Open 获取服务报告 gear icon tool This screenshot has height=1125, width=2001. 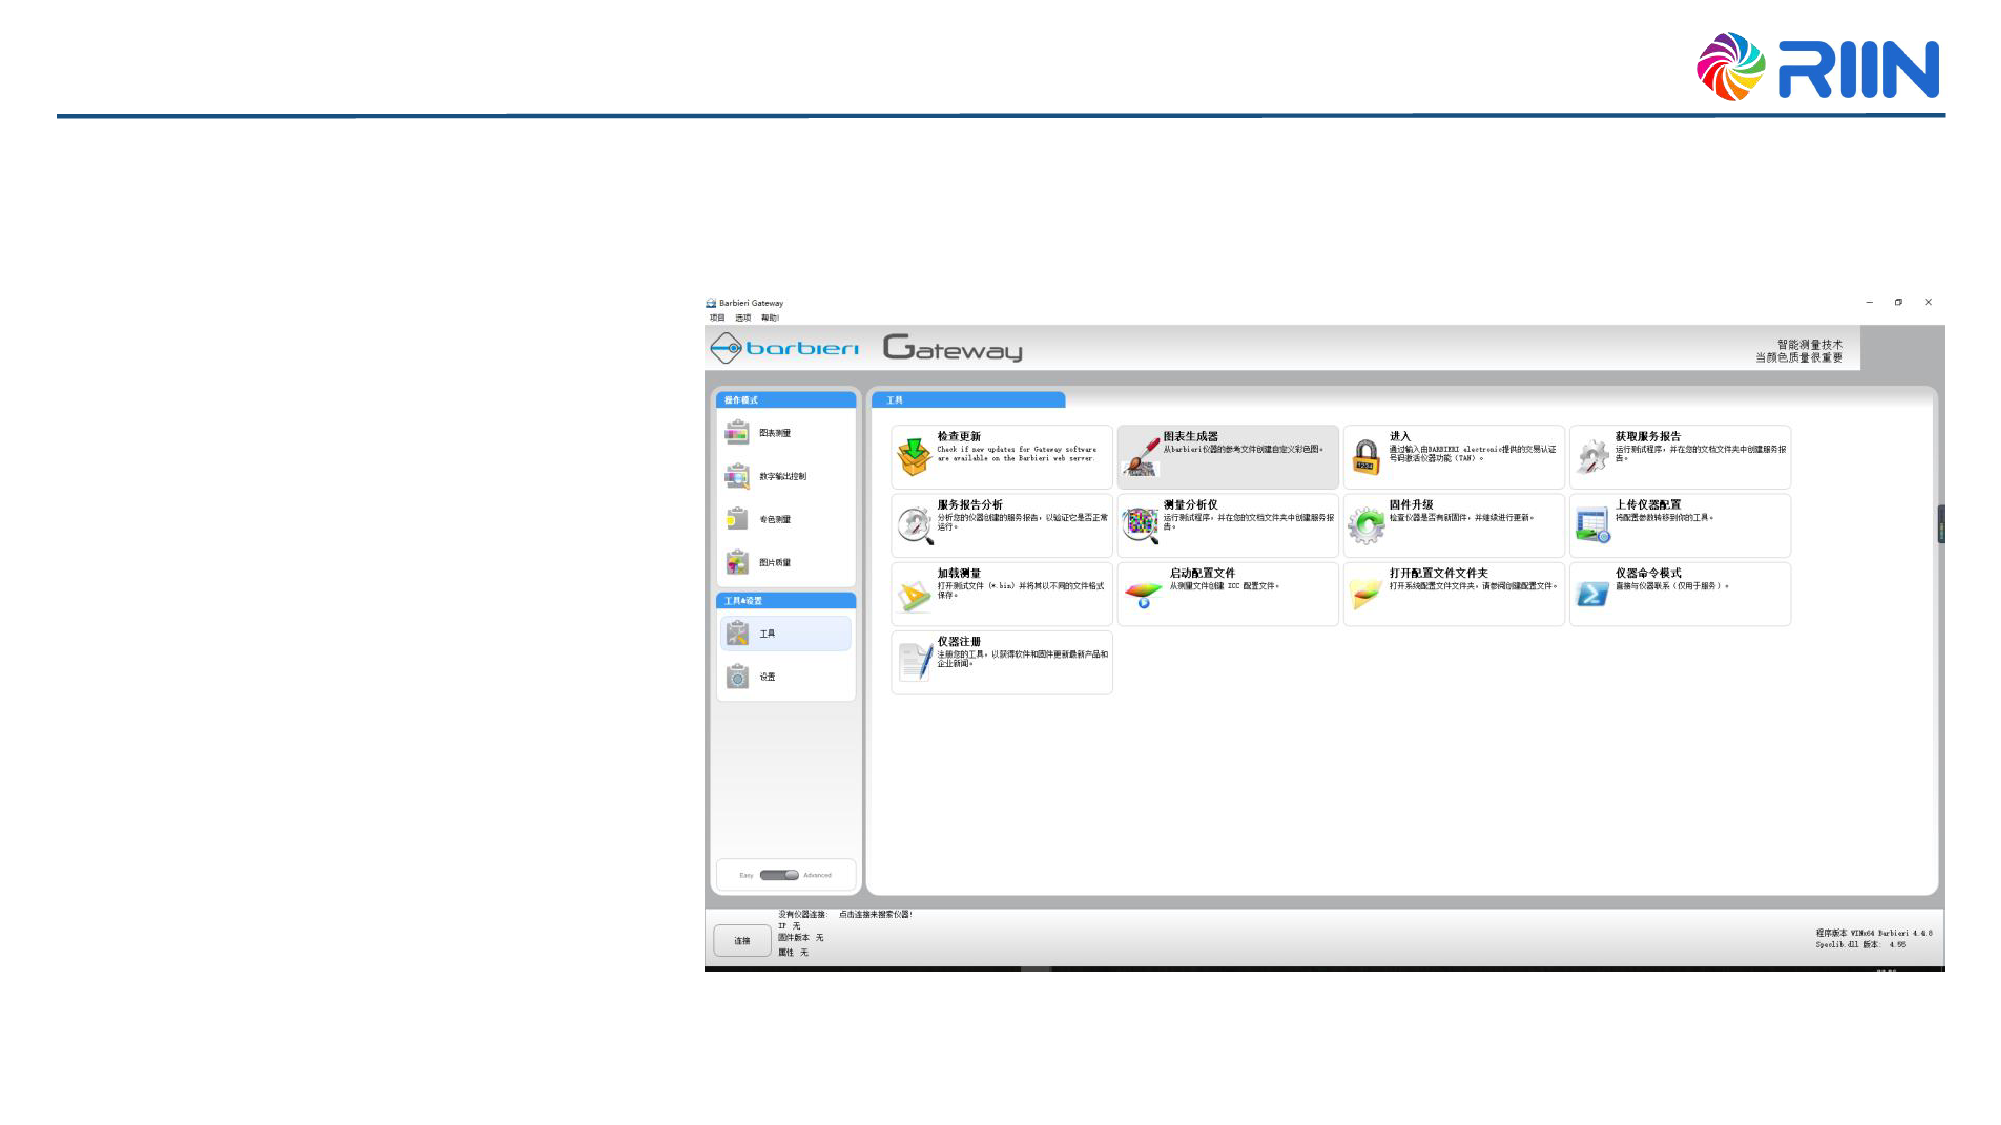(1592, 457)
